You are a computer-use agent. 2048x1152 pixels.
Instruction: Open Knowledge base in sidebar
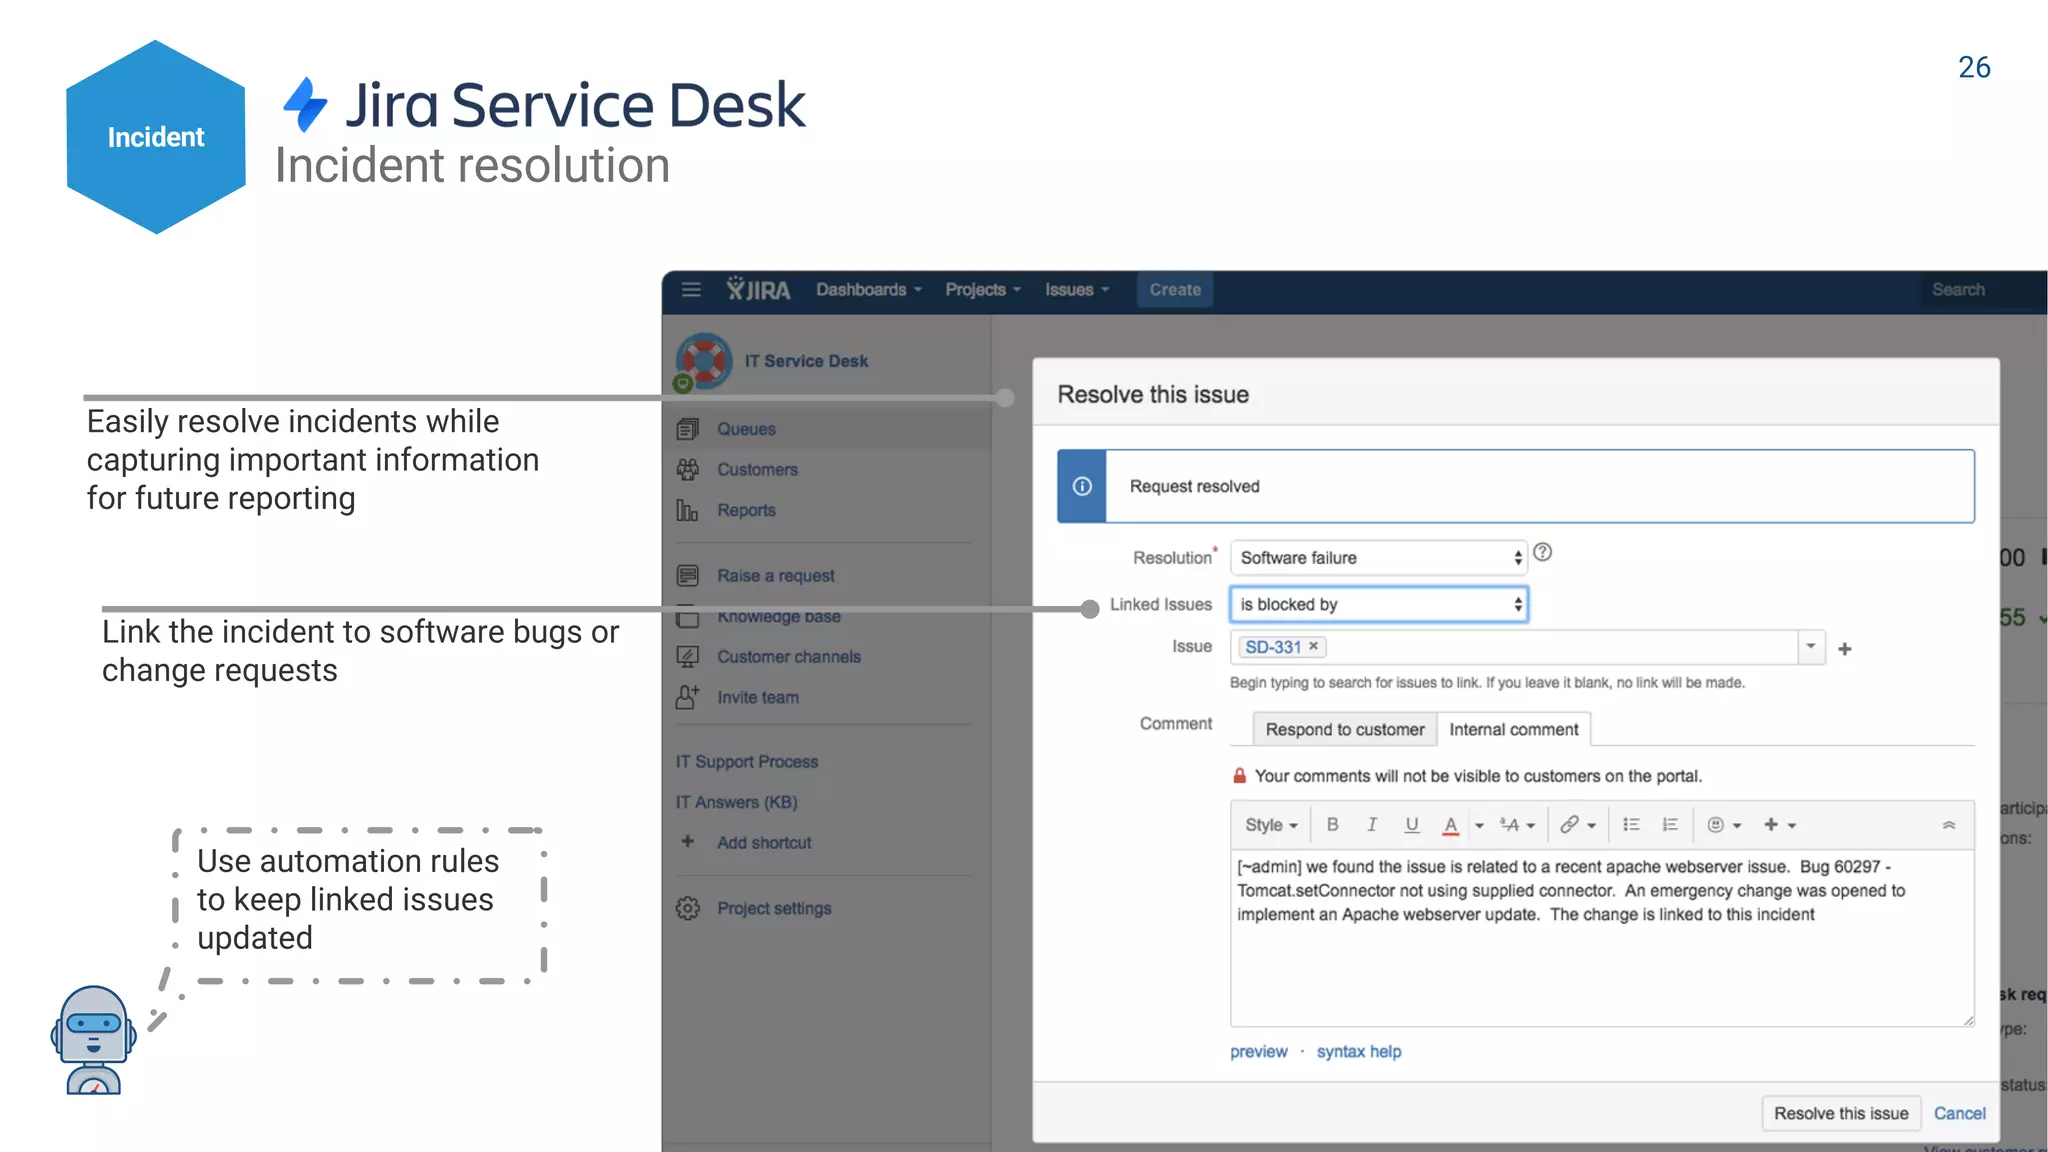pos(778,617)
